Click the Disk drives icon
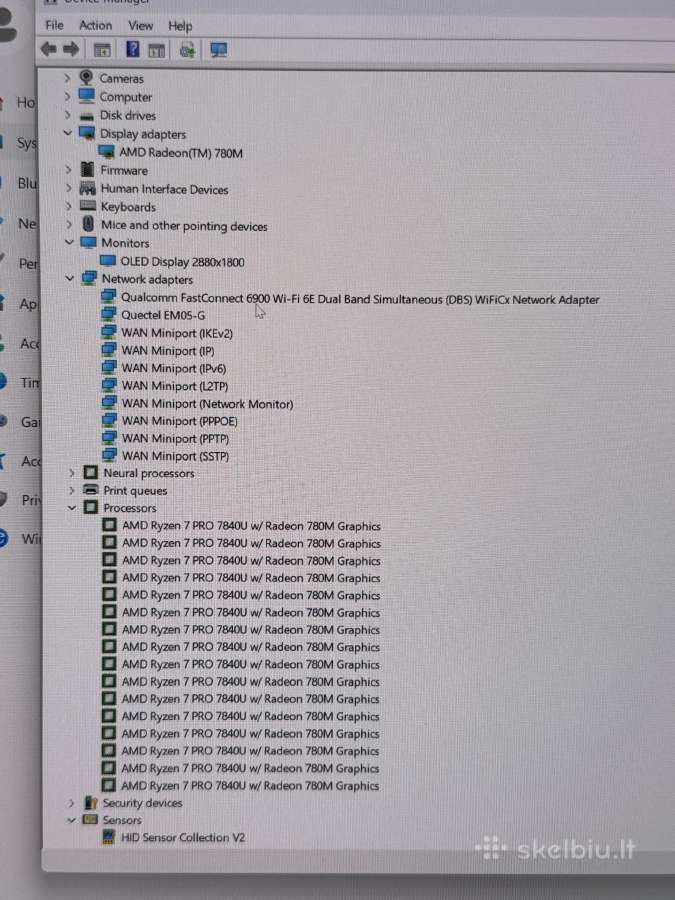 (x=87, y=115)
